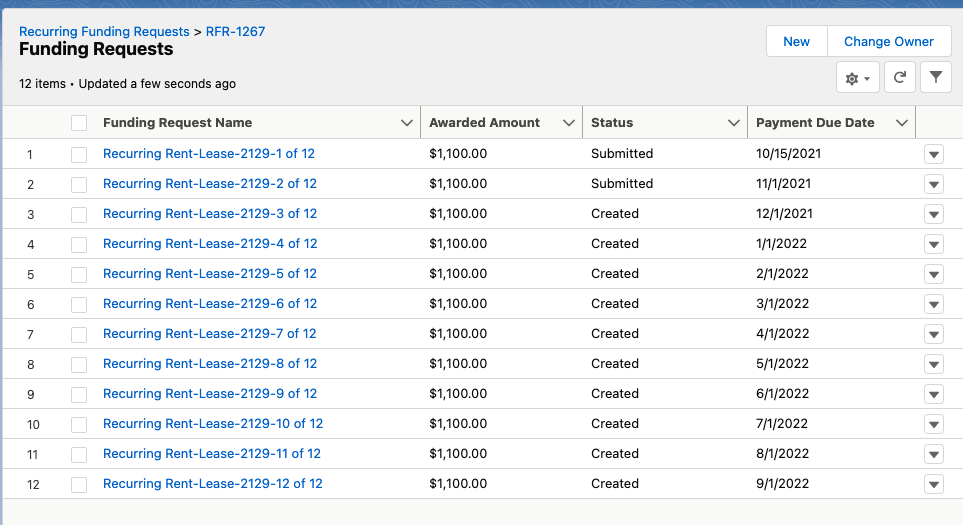Image resolution: width=963 pixels, height=525 pixels.
Task: Tick the select-all checkbox in header
Action: click(79, 123)
